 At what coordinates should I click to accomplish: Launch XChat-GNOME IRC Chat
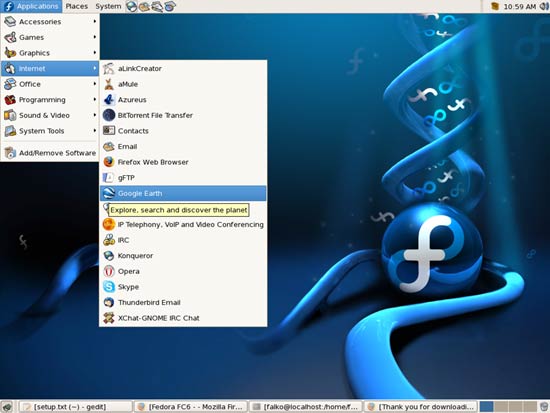pyautogui.click(x=183, y=318)
